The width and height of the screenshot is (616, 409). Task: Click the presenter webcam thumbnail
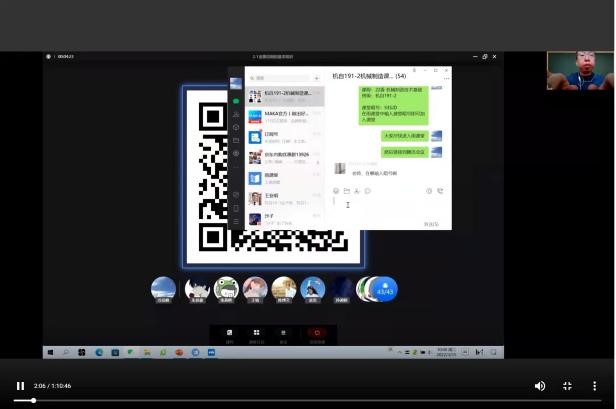(x=580, y=71)
